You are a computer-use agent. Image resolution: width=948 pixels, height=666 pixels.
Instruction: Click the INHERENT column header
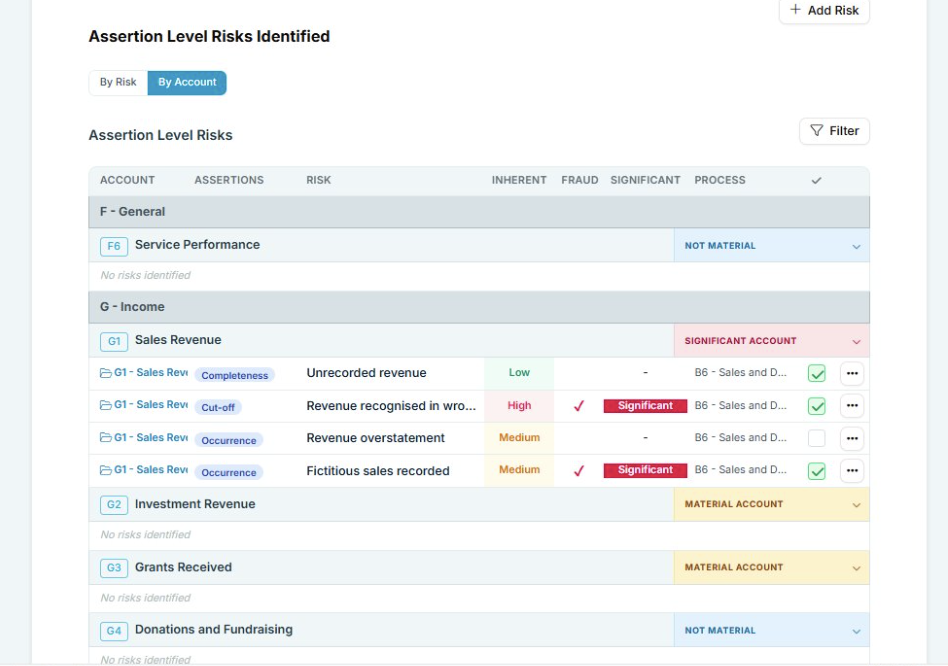pos(519,180)
